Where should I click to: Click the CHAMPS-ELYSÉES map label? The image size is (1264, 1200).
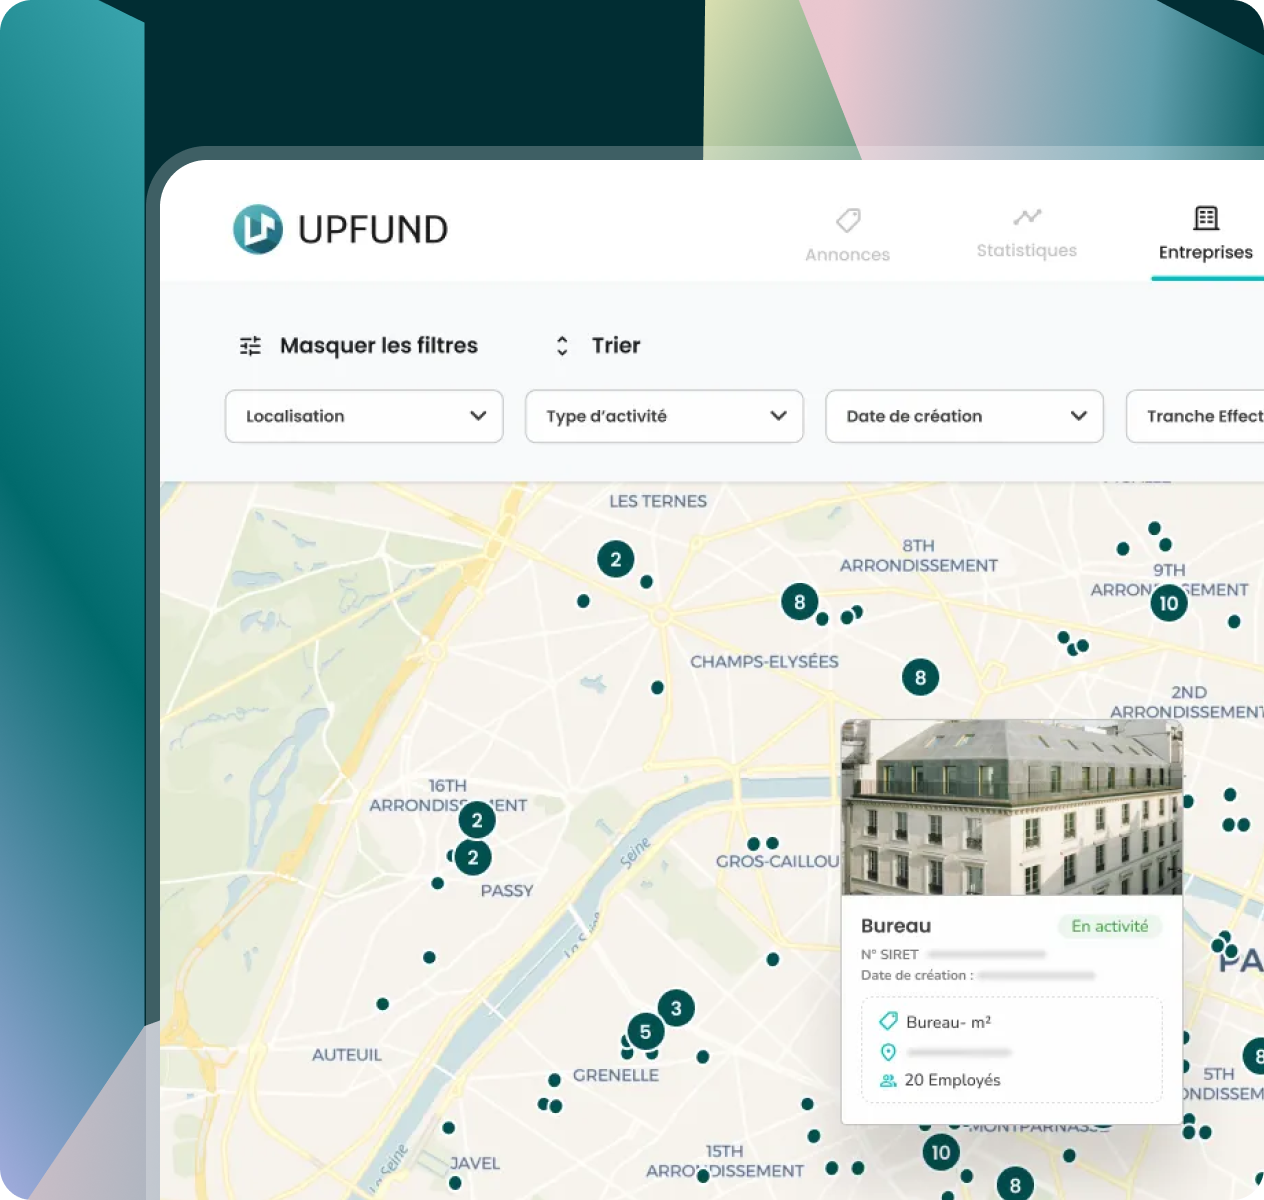click(x=764, y=662)
